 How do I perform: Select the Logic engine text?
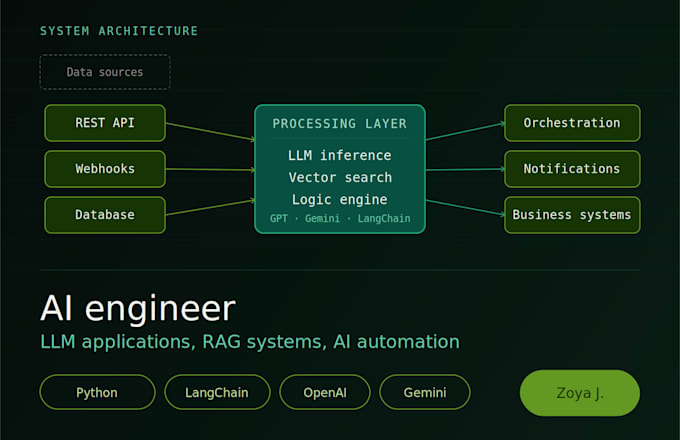340,200
